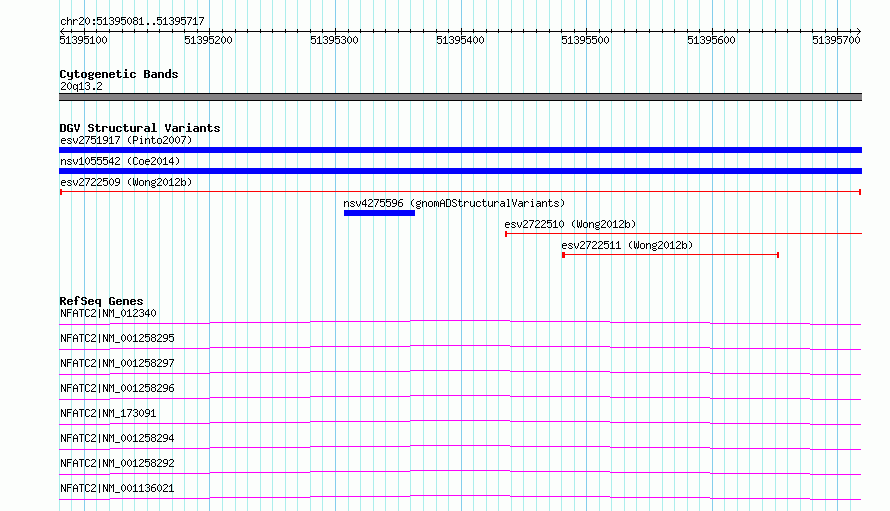Viewport: 890px width, 511px height.
Task: Select transcript NFATC2|NM_001258294
Action: [x=117, y=438]
